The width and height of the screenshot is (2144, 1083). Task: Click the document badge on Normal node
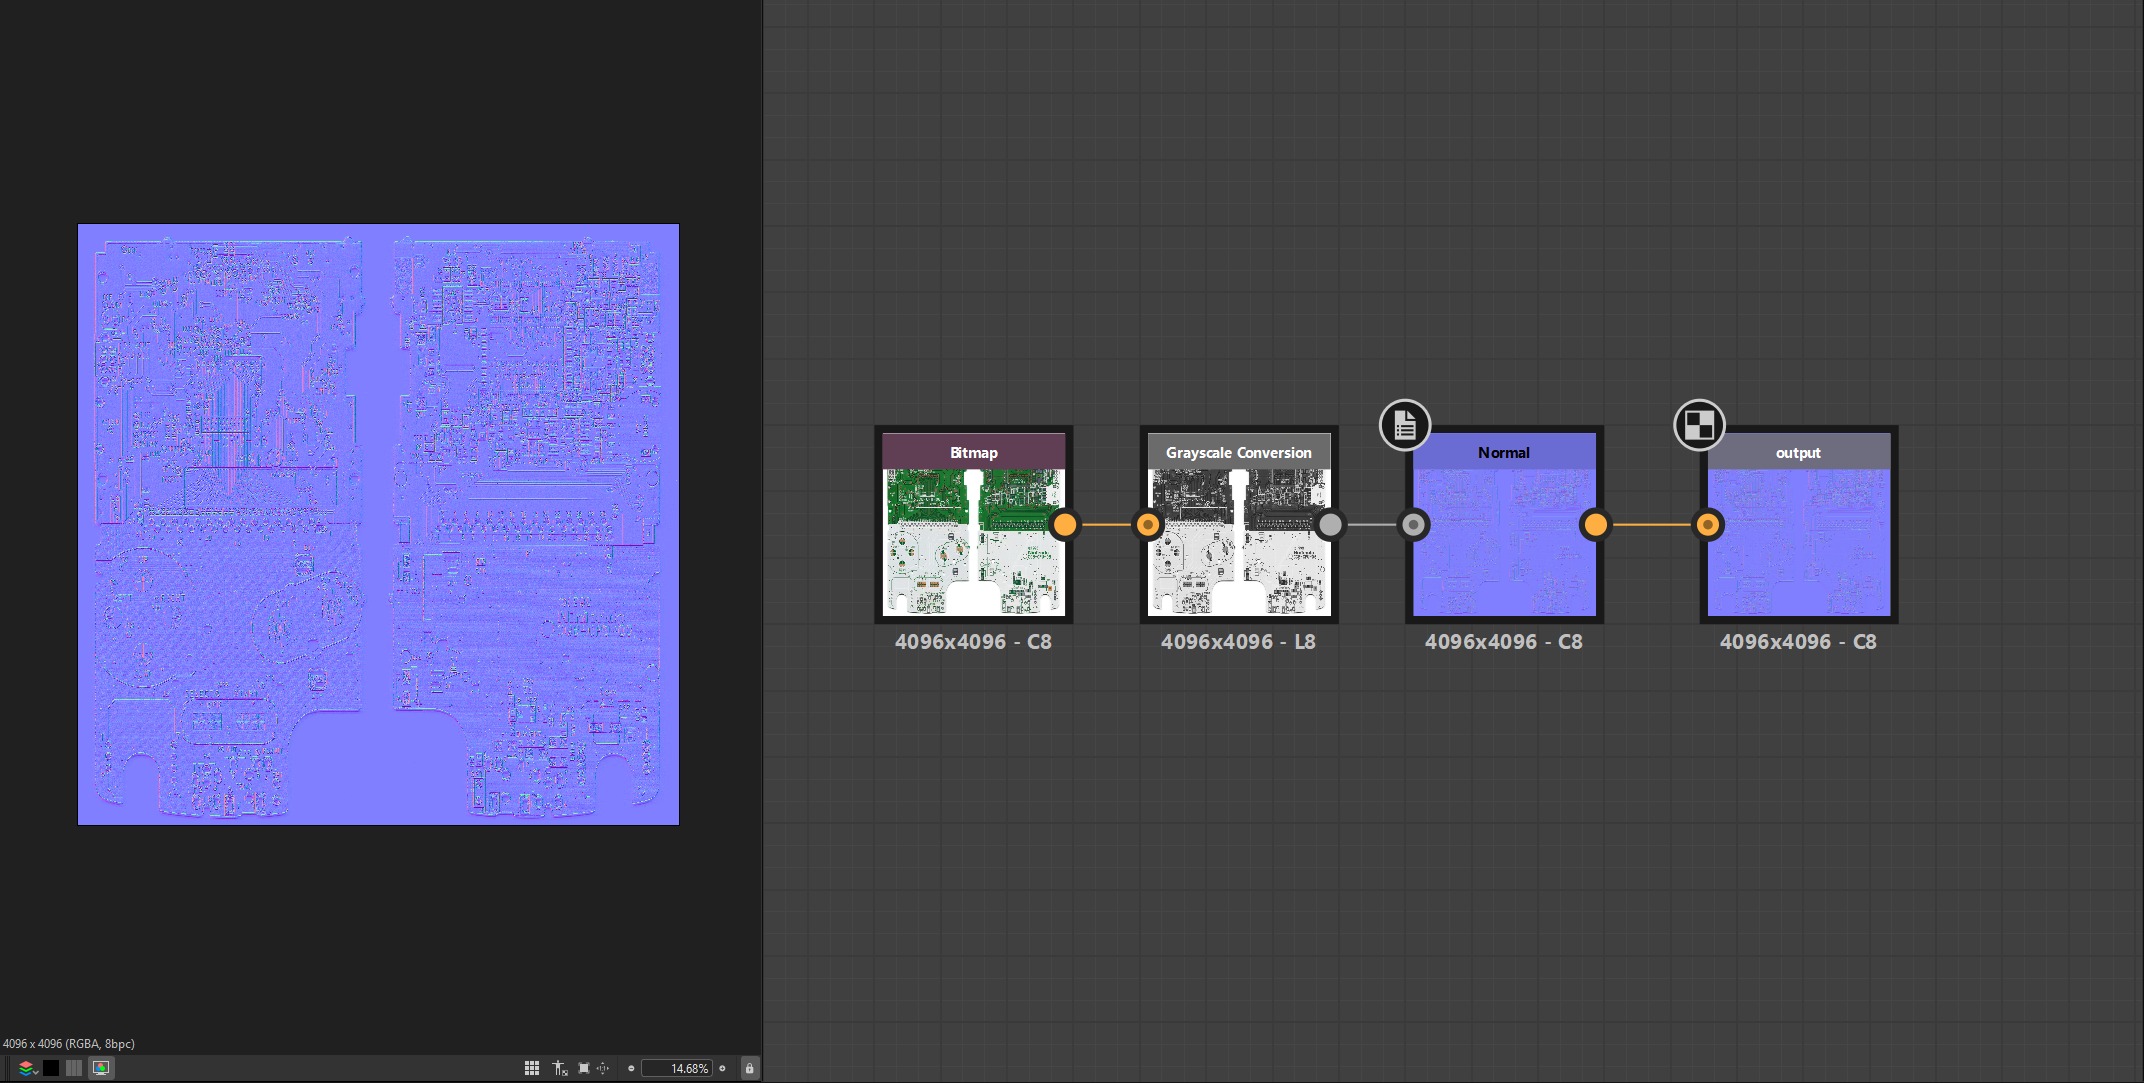pyautogui.click(x=1405, y=425)
